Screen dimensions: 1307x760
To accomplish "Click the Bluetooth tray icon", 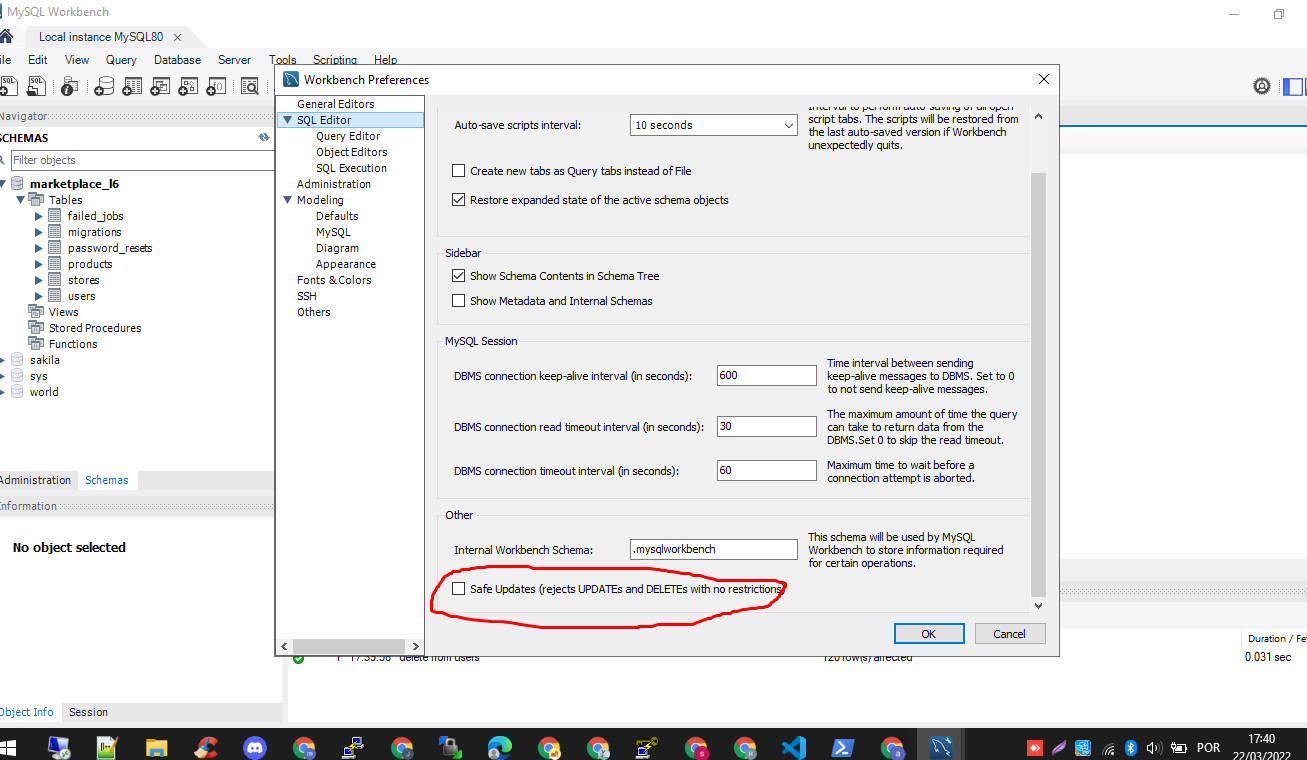I will [1132, 747].
